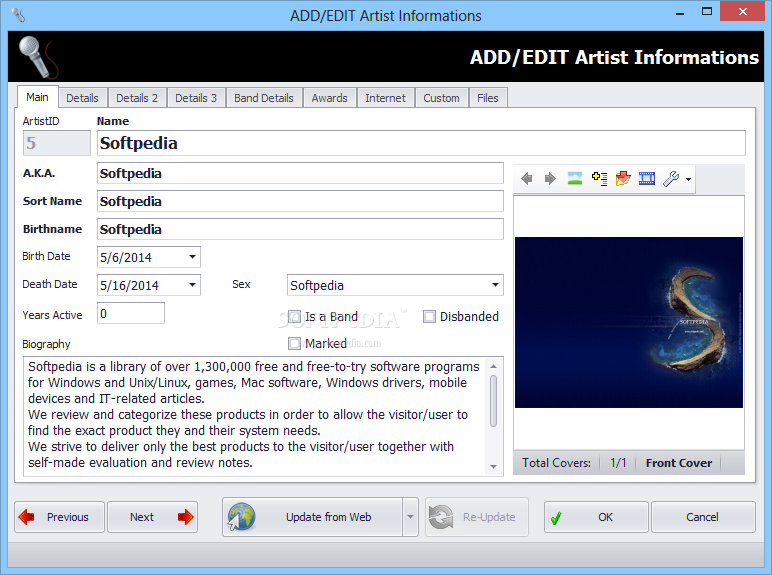Viewport: 772px width, 575px height.
Task: Click the landscape picture icon in cover toolbar
Action: [x=575, y=178]
